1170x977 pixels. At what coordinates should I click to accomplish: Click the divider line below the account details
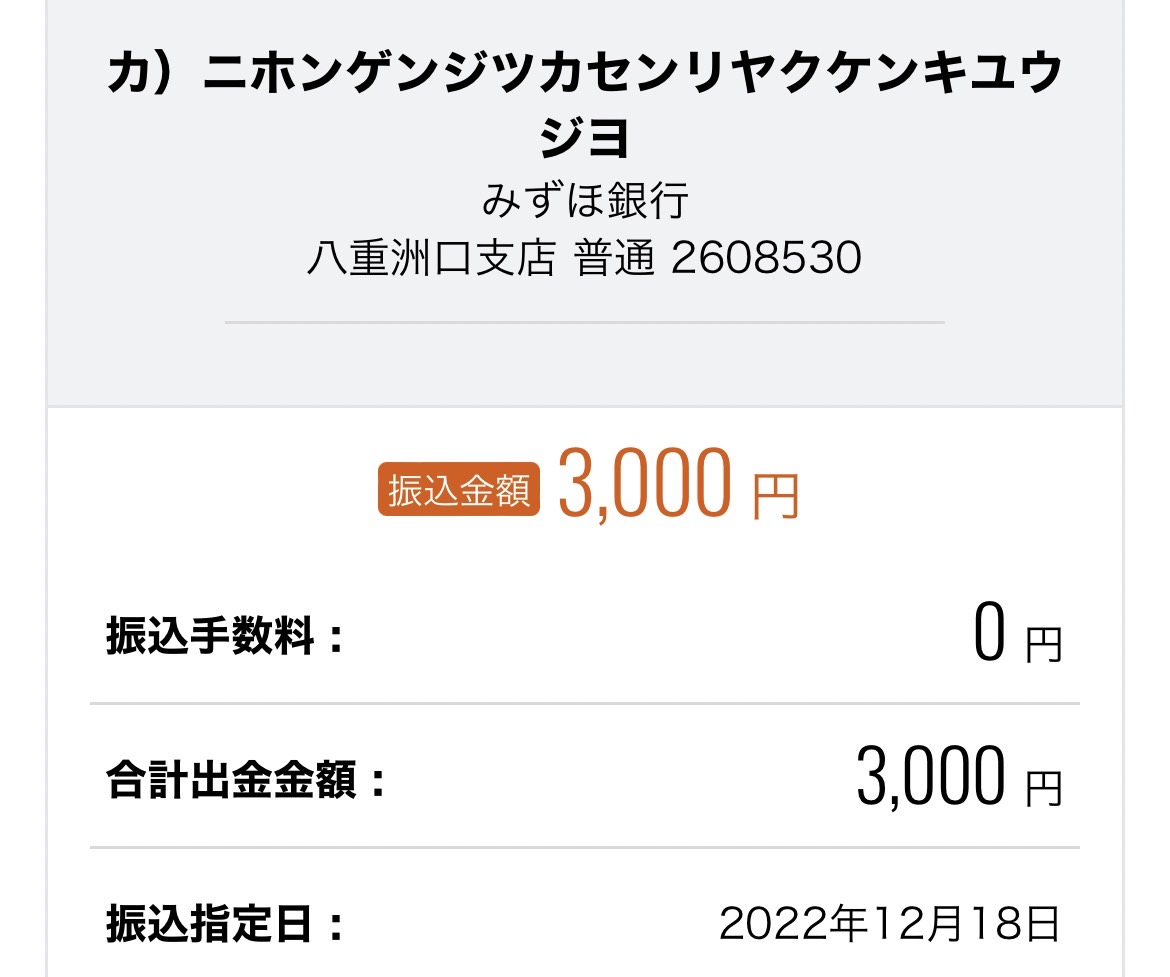pyautogui.click(x=585, y=322)
